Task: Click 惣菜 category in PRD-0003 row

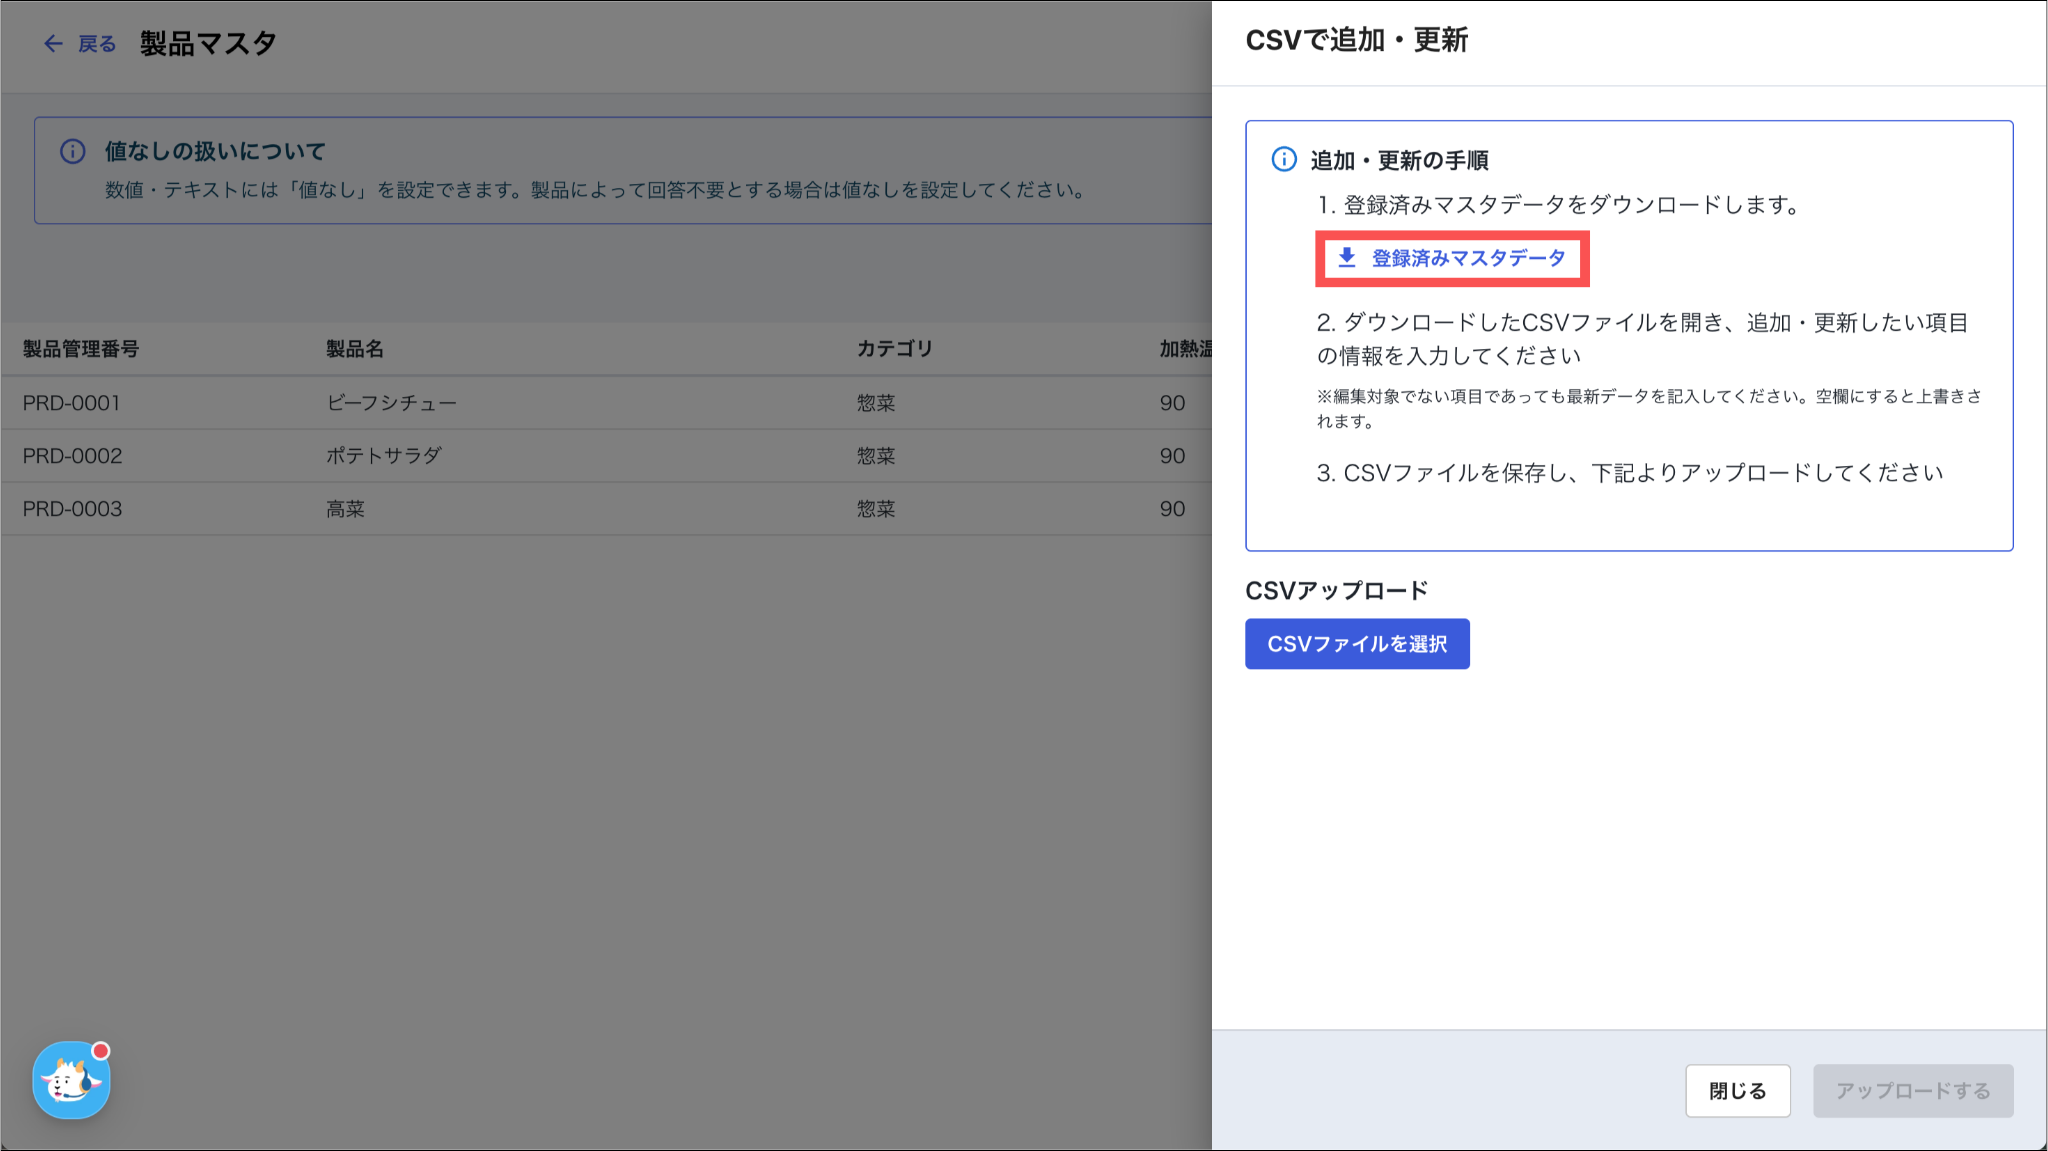Action: coord(875,509)
